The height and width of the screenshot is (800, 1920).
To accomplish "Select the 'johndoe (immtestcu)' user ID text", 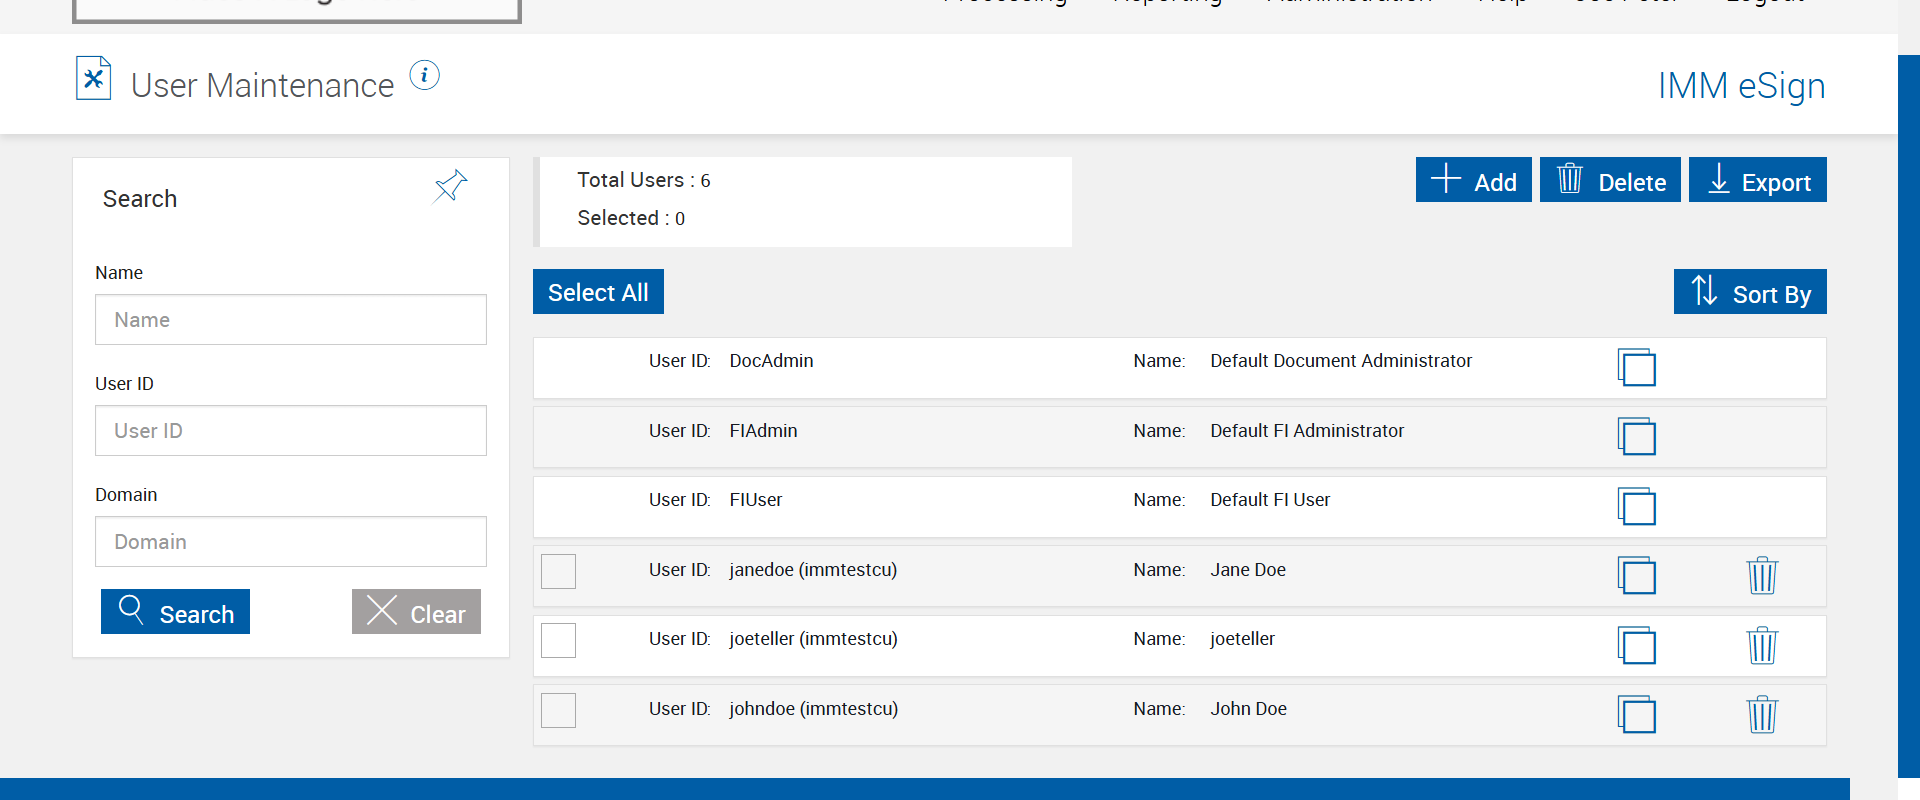I will click(813, 709).
